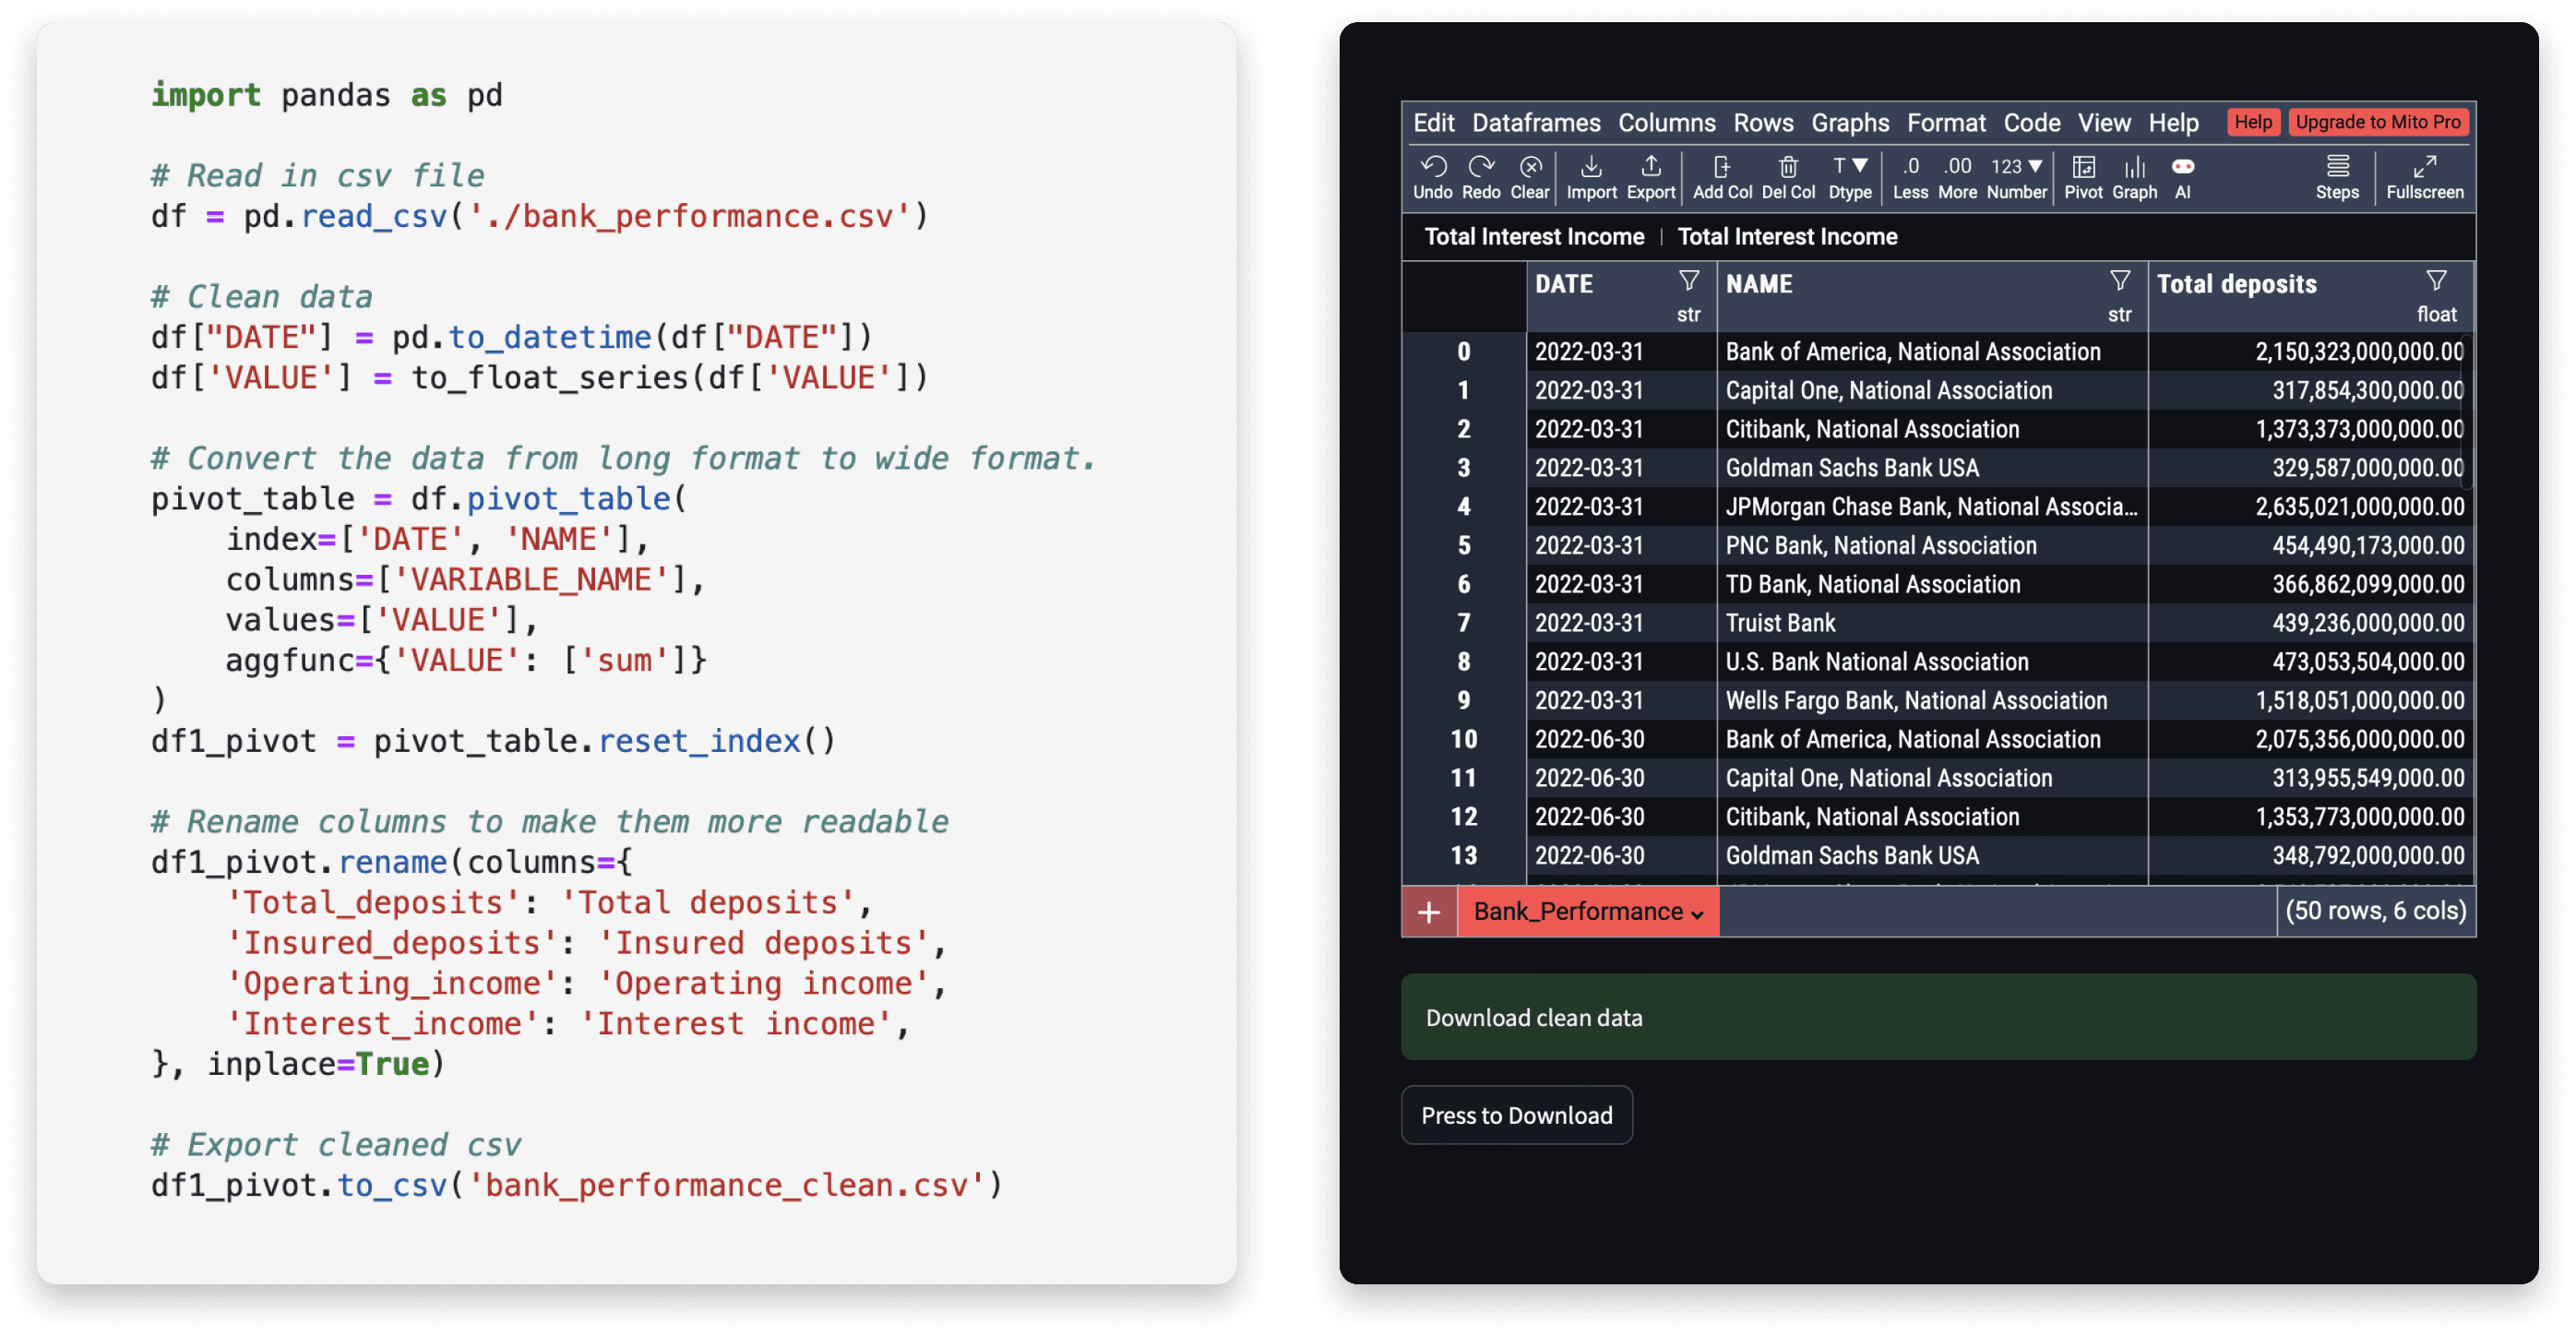Click the Press to Download button
Screen dimensions: 2576x1336
[x=1516, y=1115]
